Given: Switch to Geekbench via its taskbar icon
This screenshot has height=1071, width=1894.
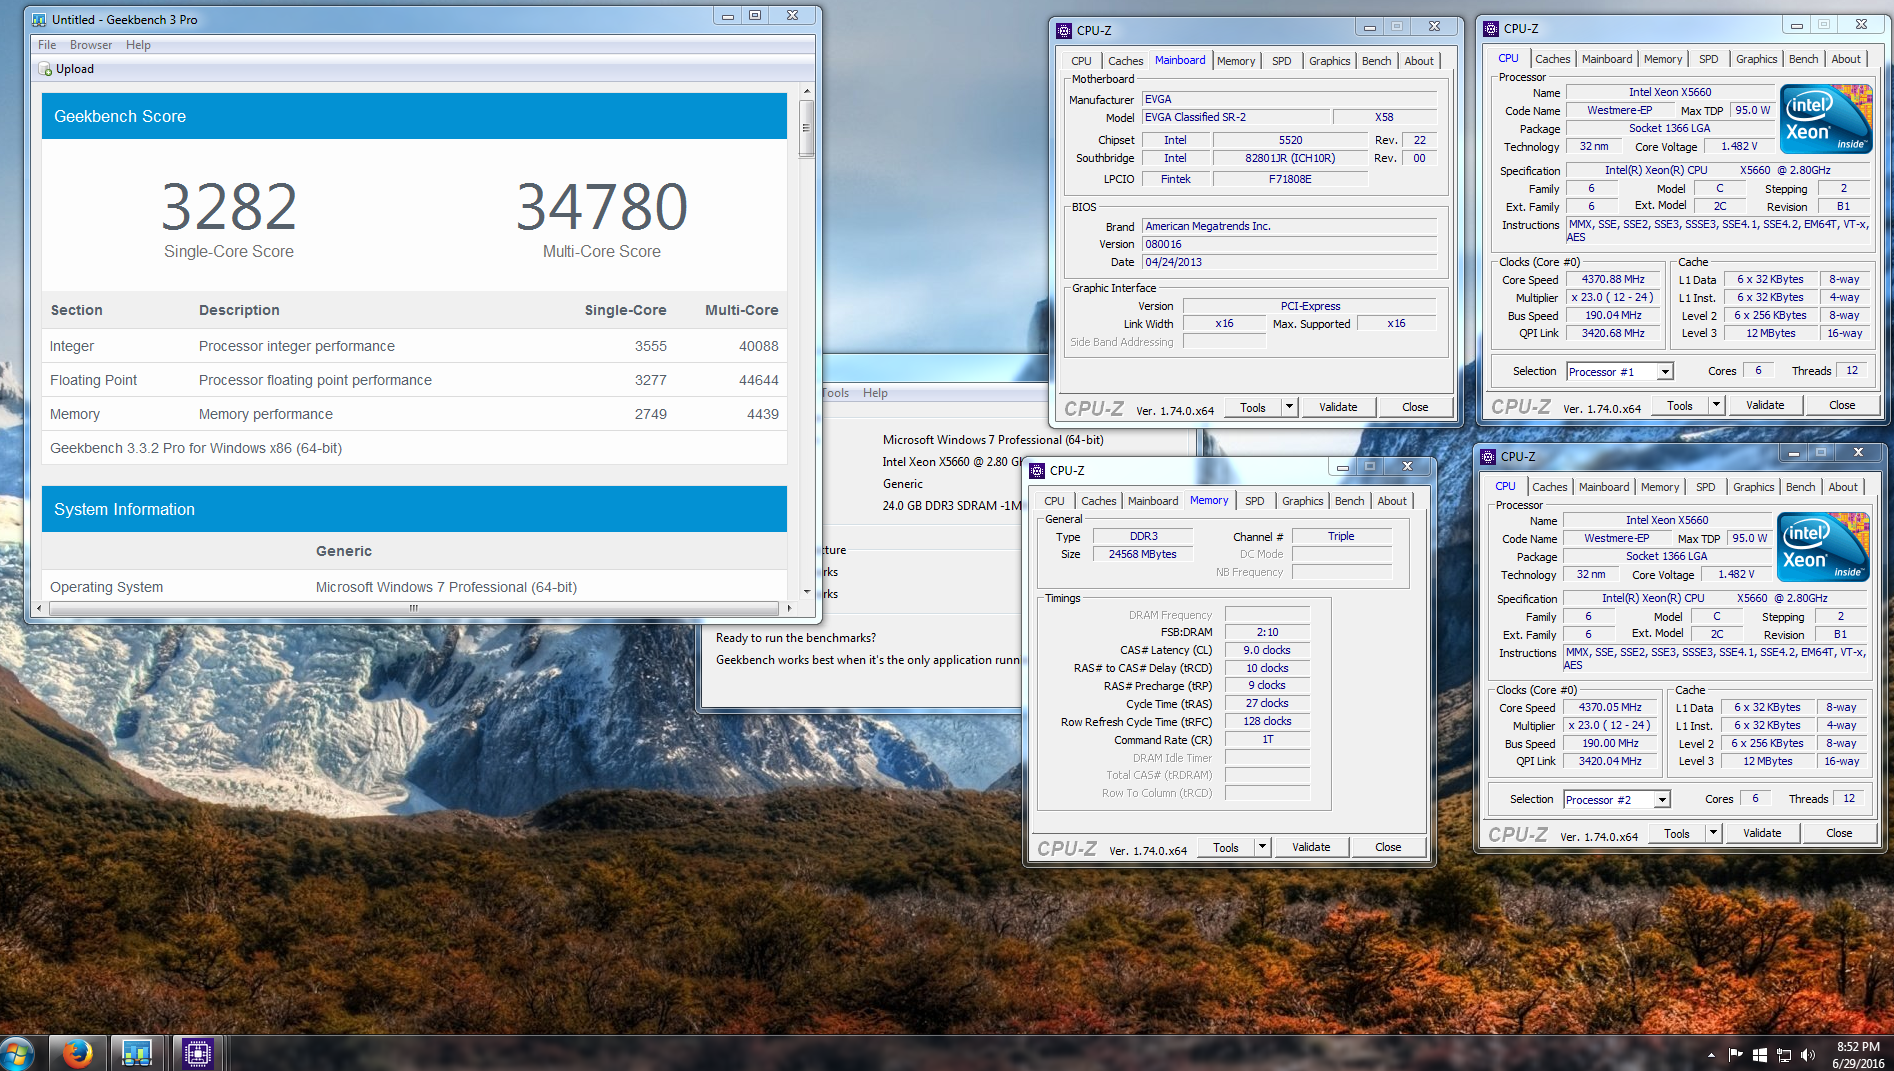Looking at the screenshot, I should tap(136, 1053).
